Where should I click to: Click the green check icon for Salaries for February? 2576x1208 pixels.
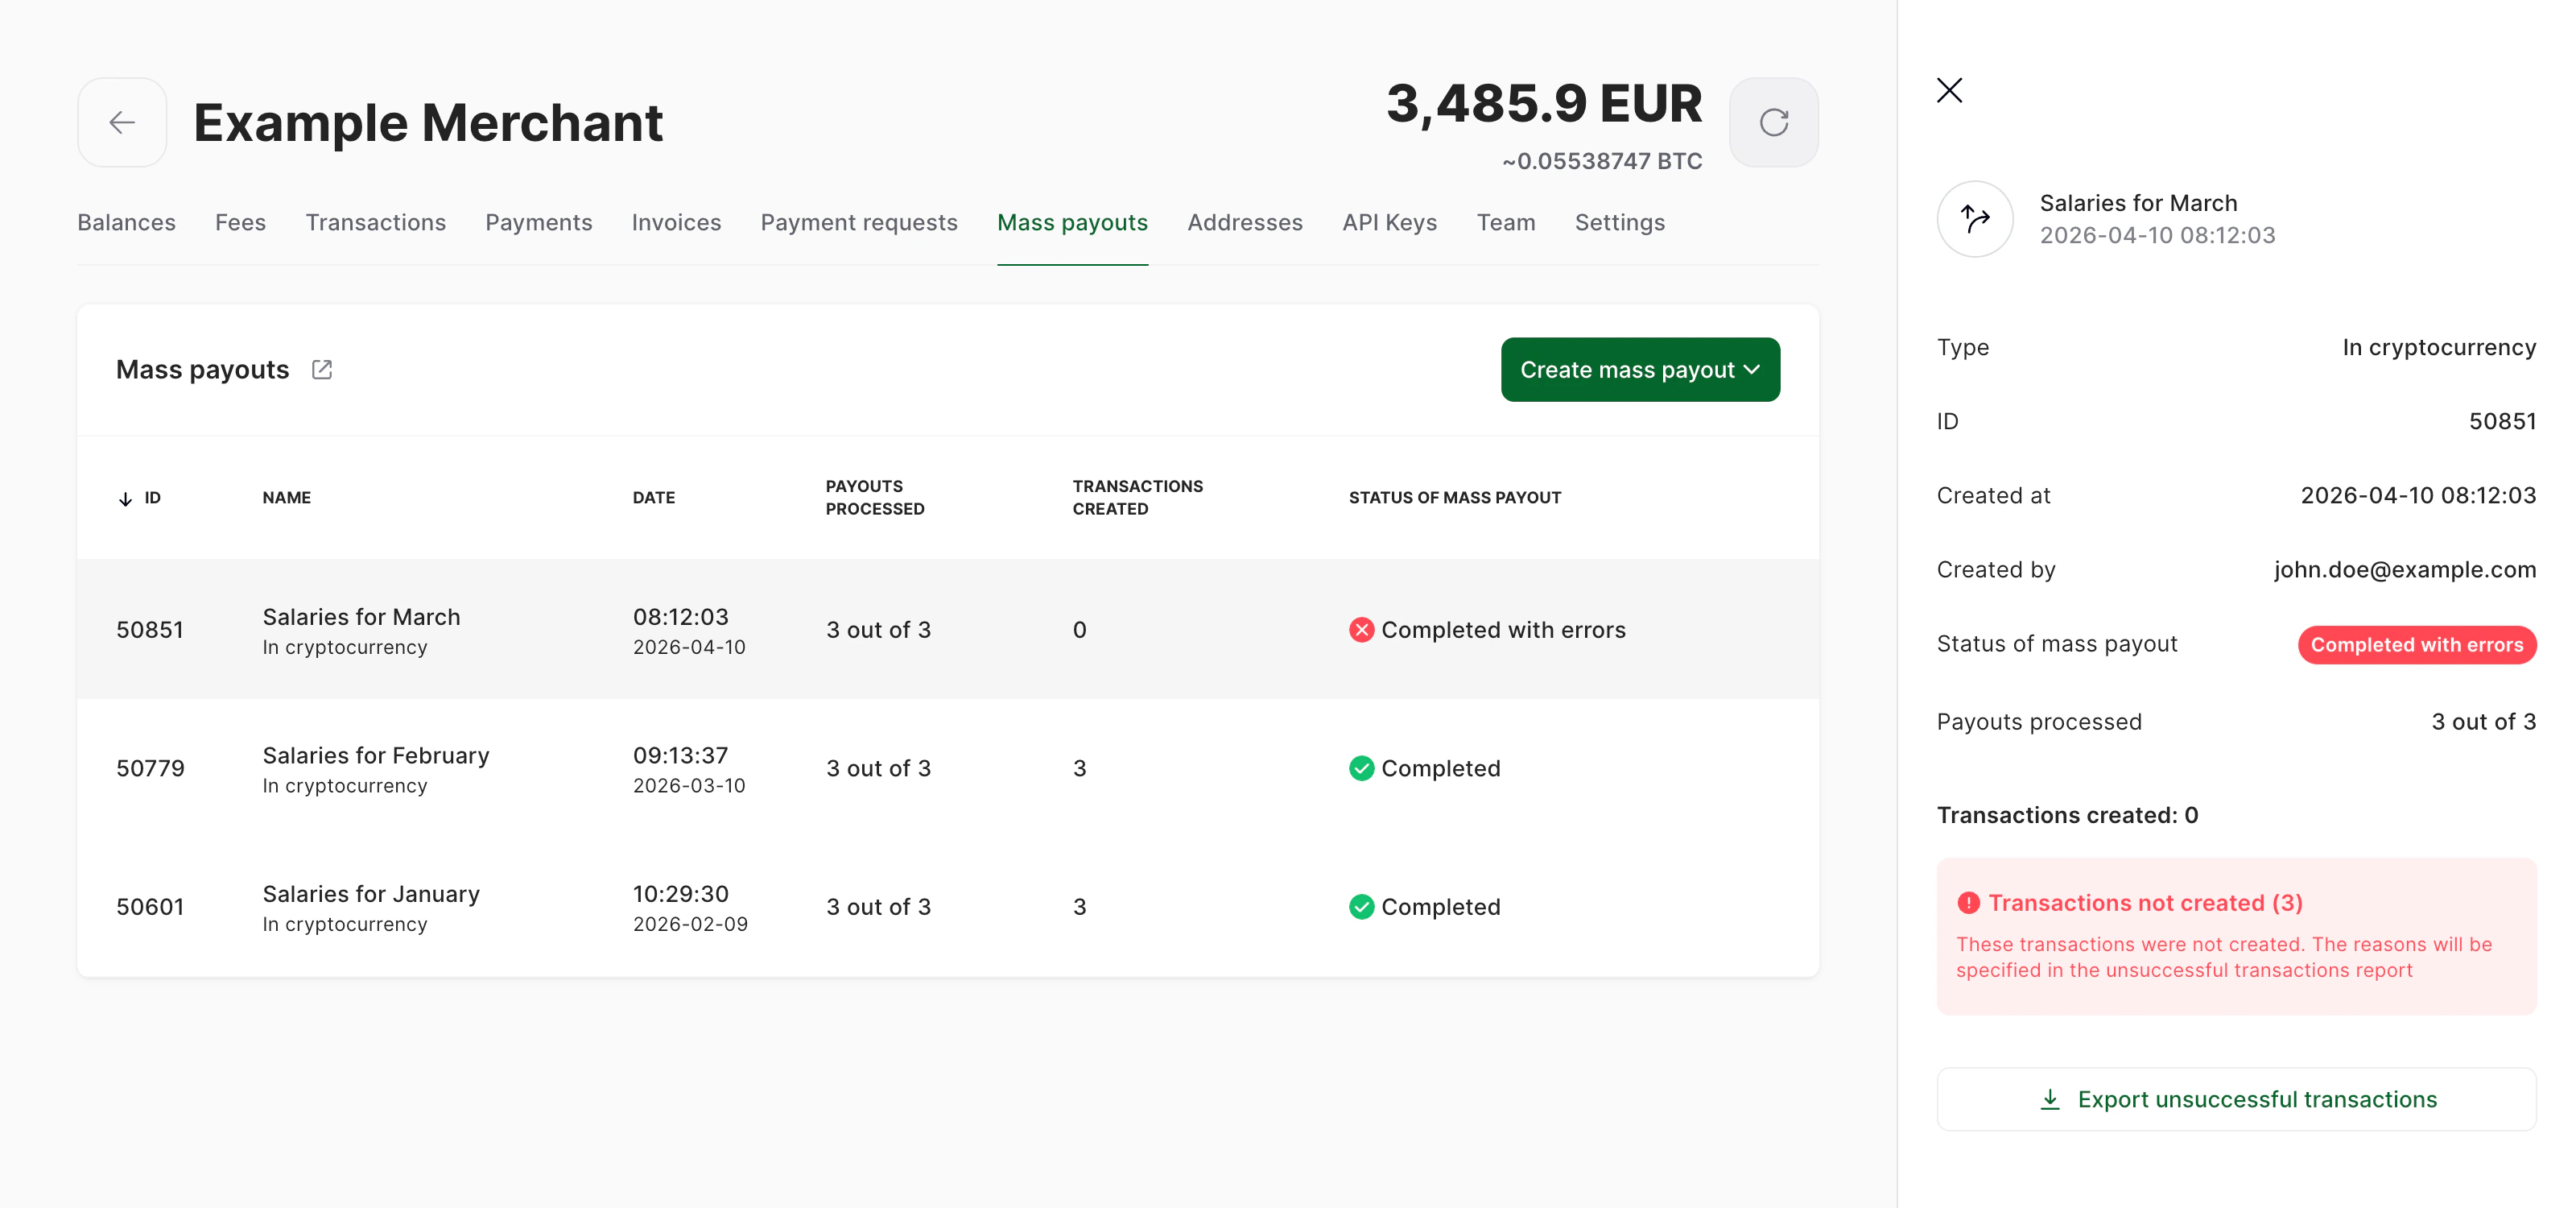pos(1361,768)
